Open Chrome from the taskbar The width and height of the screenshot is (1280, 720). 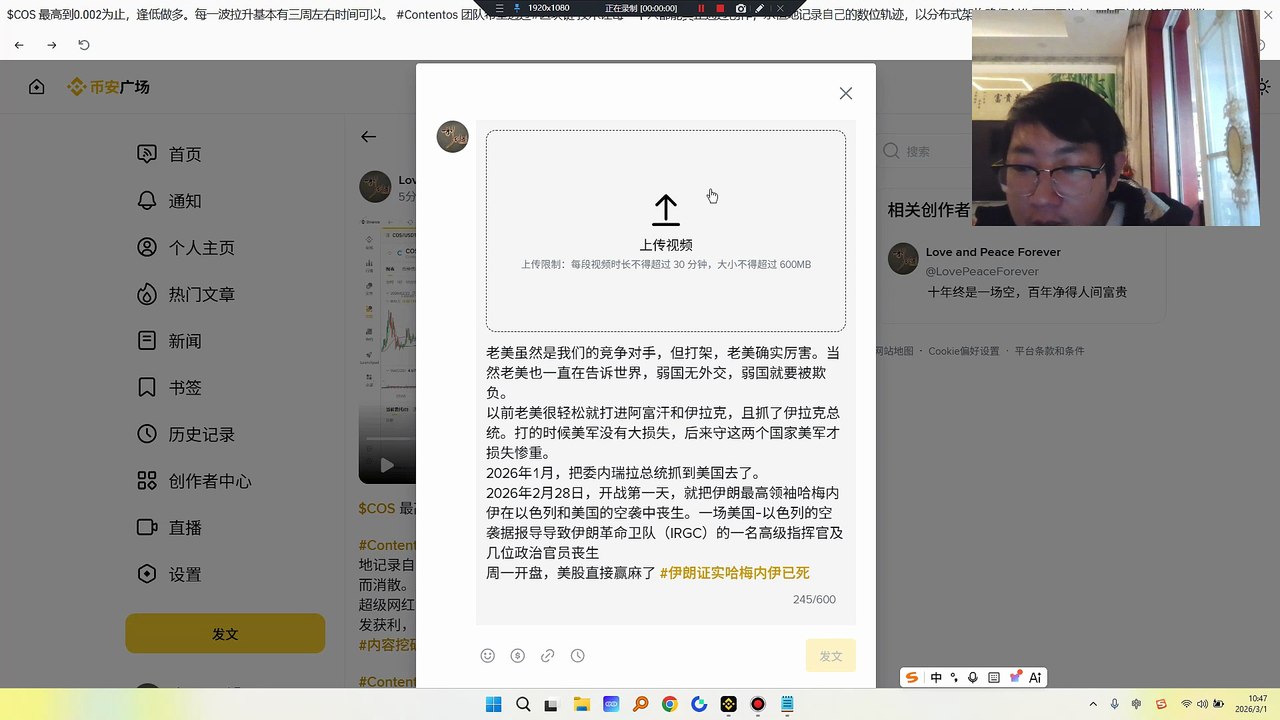click(670, 705)
